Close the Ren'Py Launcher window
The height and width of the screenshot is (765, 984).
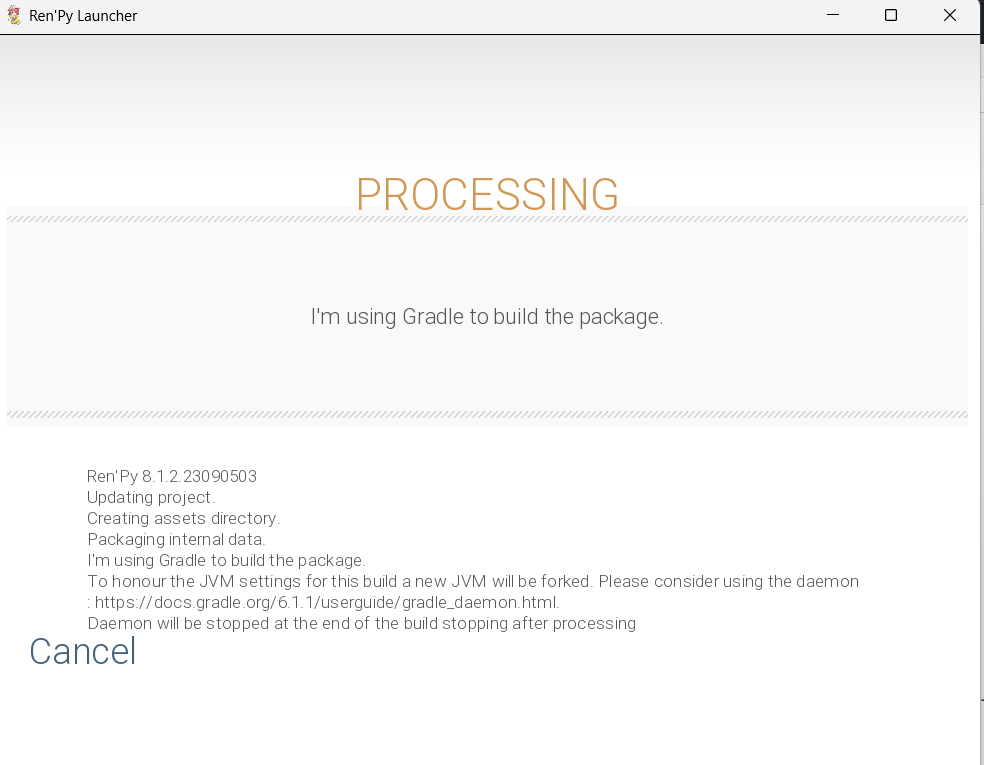point(949,15)
